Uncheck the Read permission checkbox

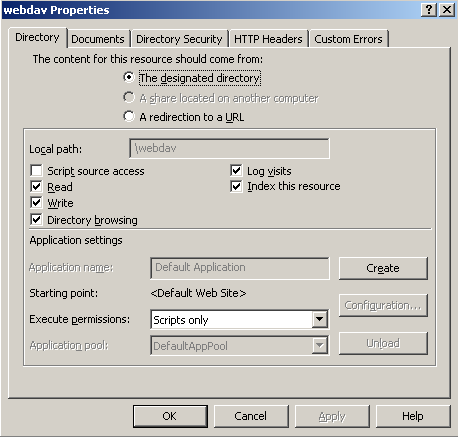(36, 186)
